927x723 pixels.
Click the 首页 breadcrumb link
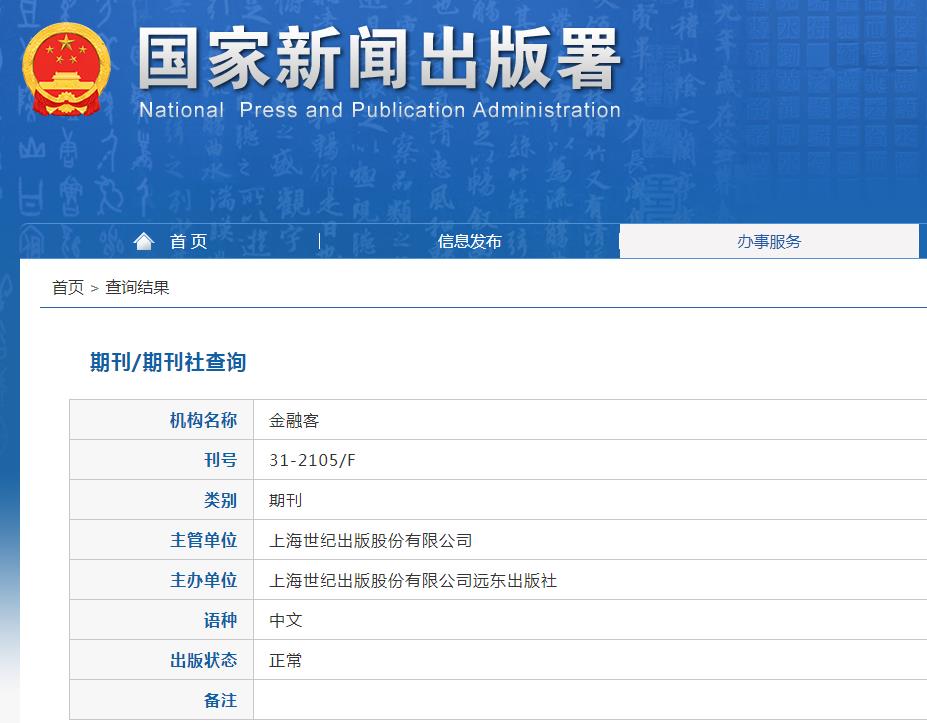tap(64, 288)
